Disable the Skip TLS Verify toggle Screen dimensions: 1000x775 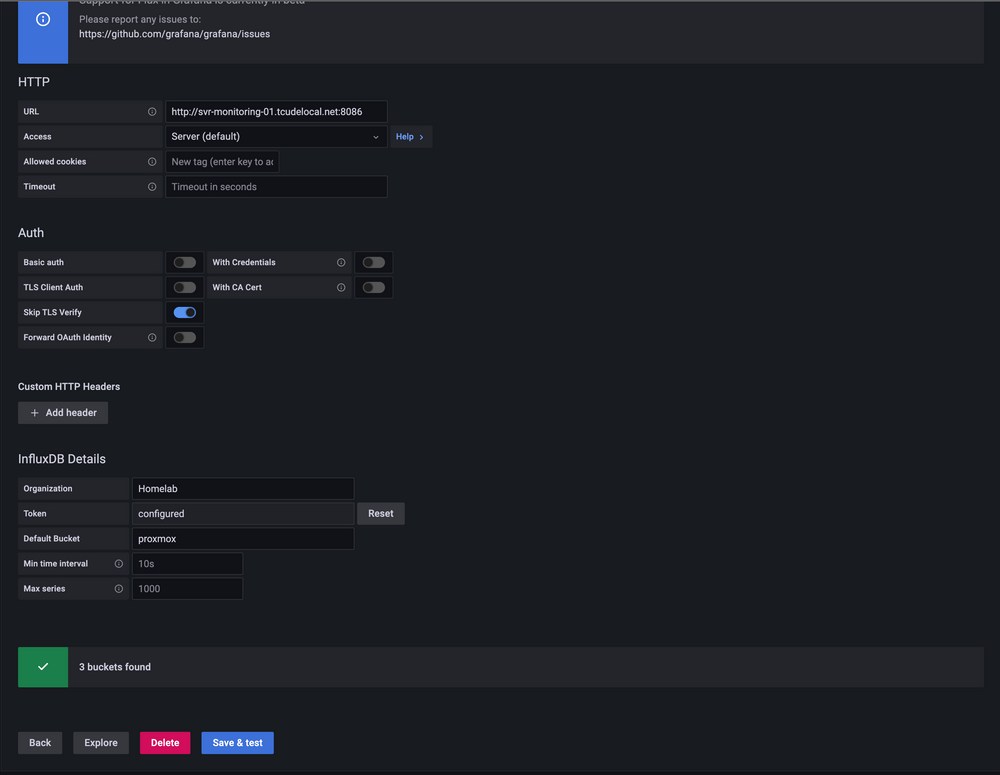tap(184, 312)
